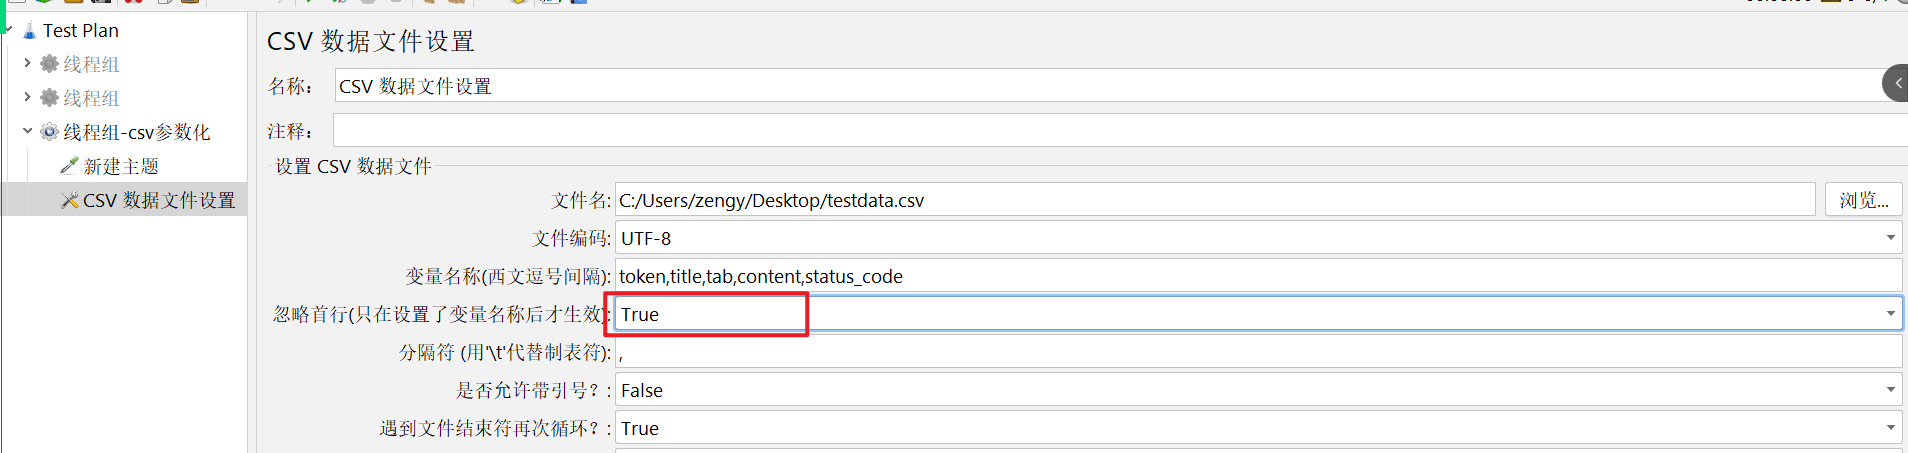Click the 新建主题 sampler pipette icon
The height and width of the screenshot is (453, 1908).
pyautogui.click(x=69, y=166)
